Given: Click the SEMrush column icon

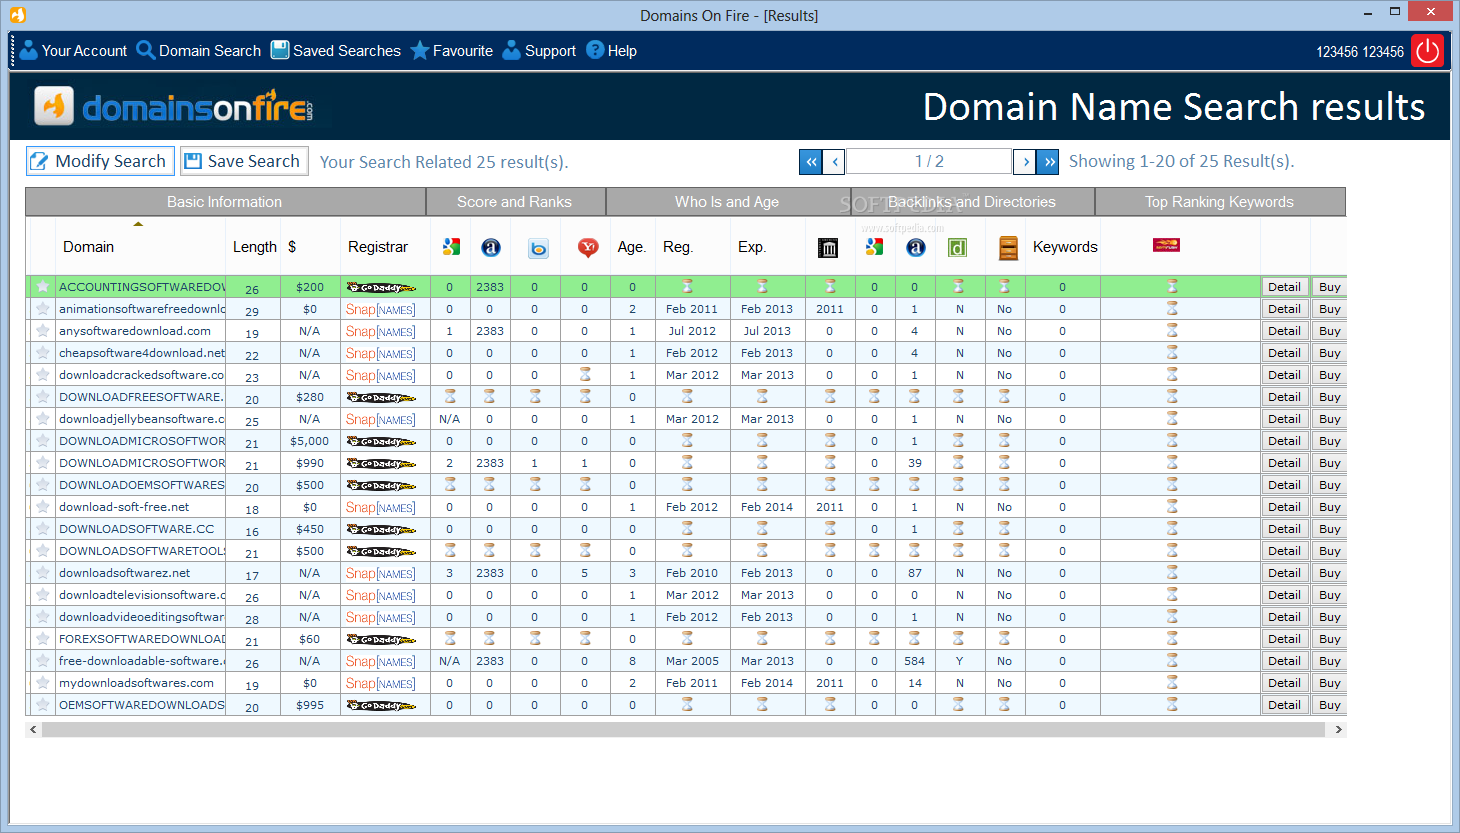Looking at the screenshot, I should point(1166,245).
